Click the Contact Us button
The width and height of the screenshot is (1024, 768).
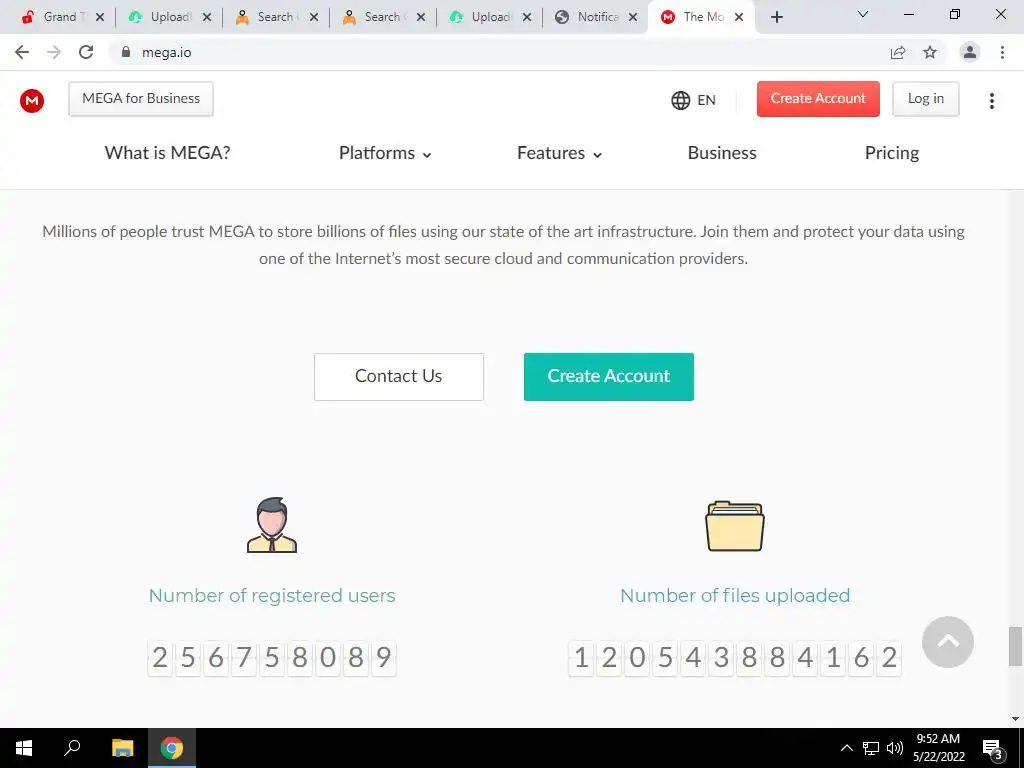coord(398,377)
